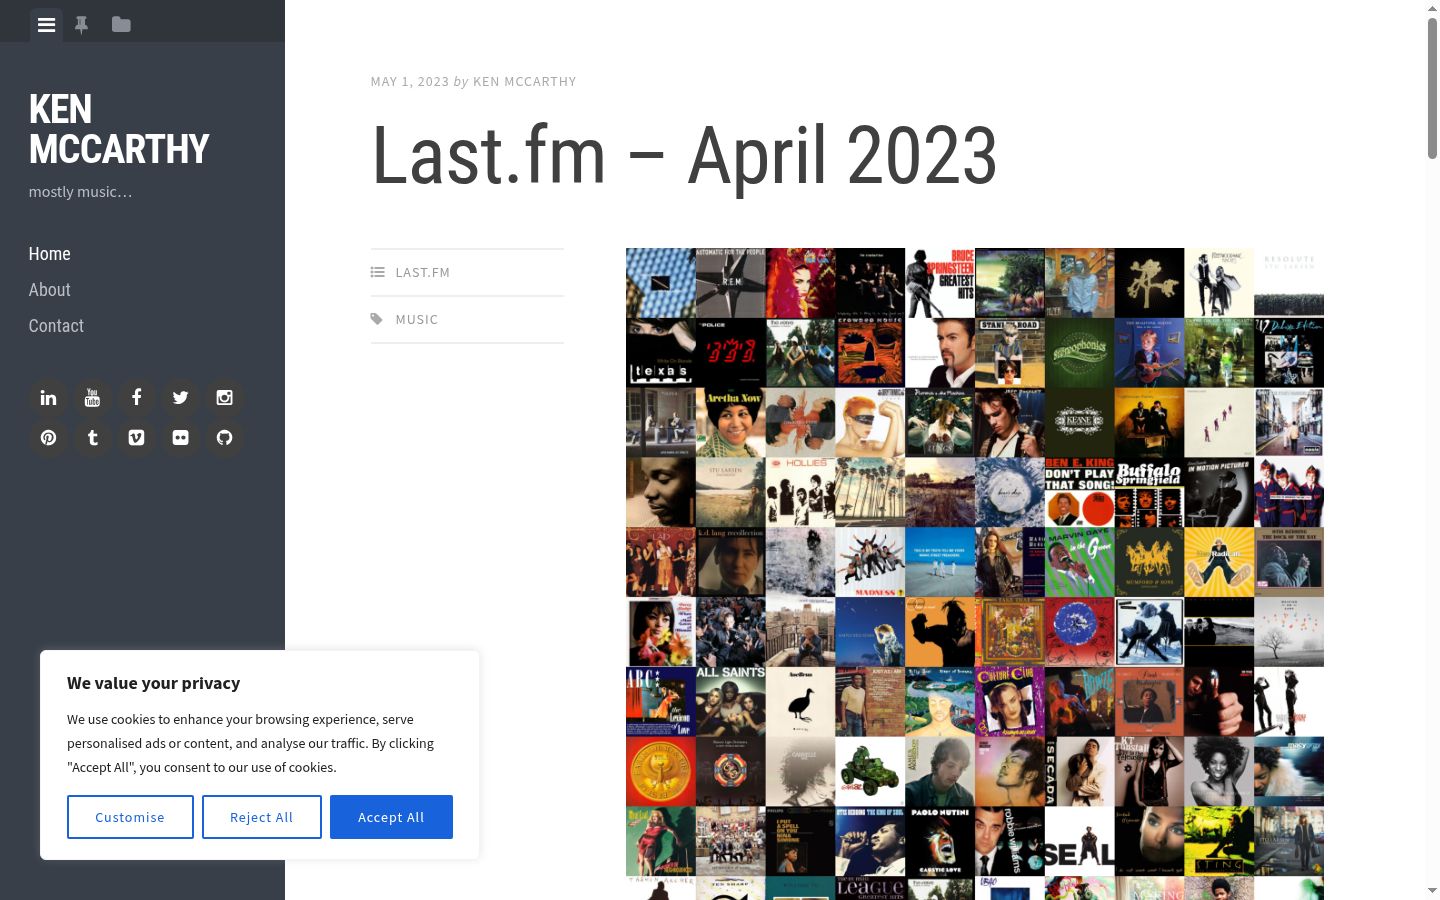Open the LinkedIn social icon
The width and height of the screenshot is (1440, 900).
pyautogui.click(x=48, y=398)
